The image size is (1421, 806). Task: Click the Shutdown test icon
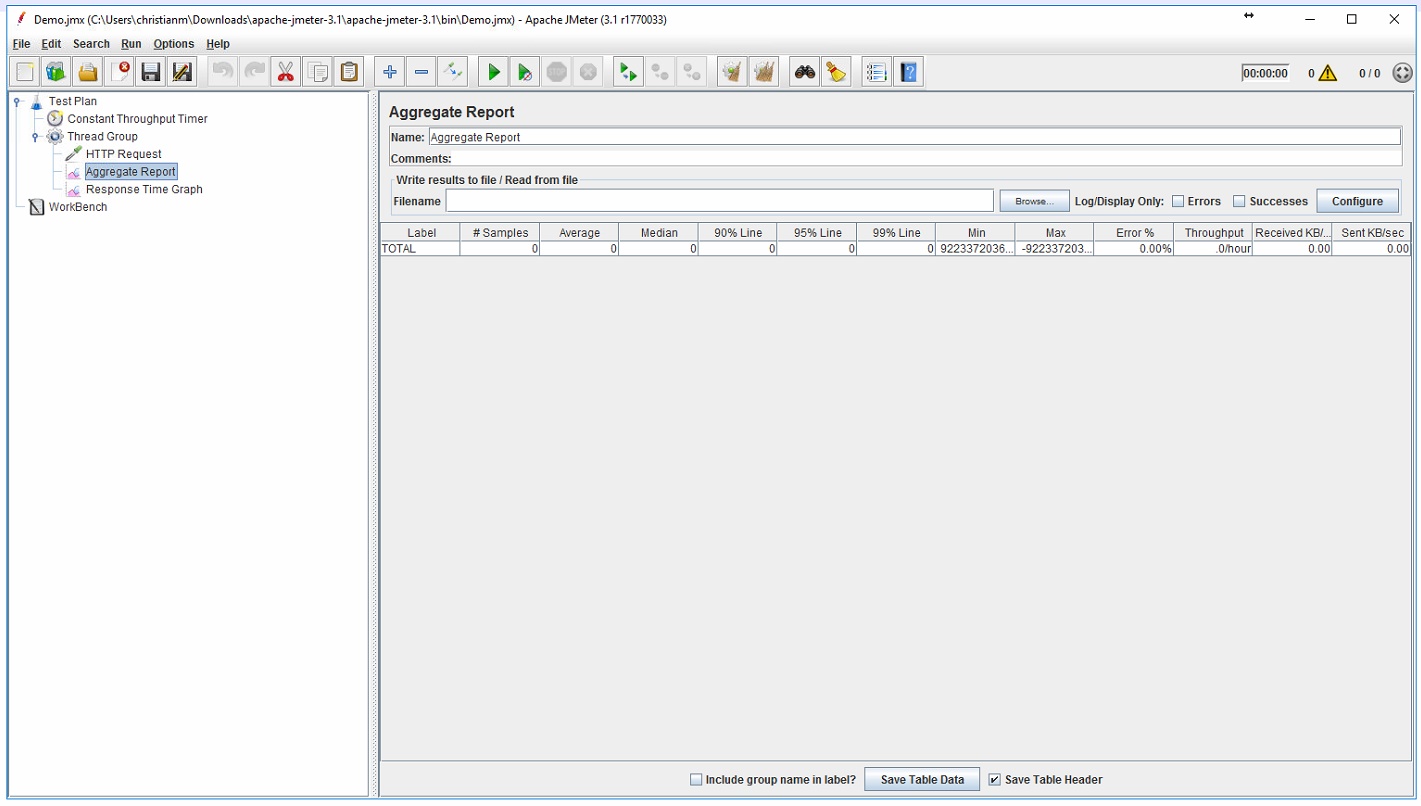coord(588,72)
